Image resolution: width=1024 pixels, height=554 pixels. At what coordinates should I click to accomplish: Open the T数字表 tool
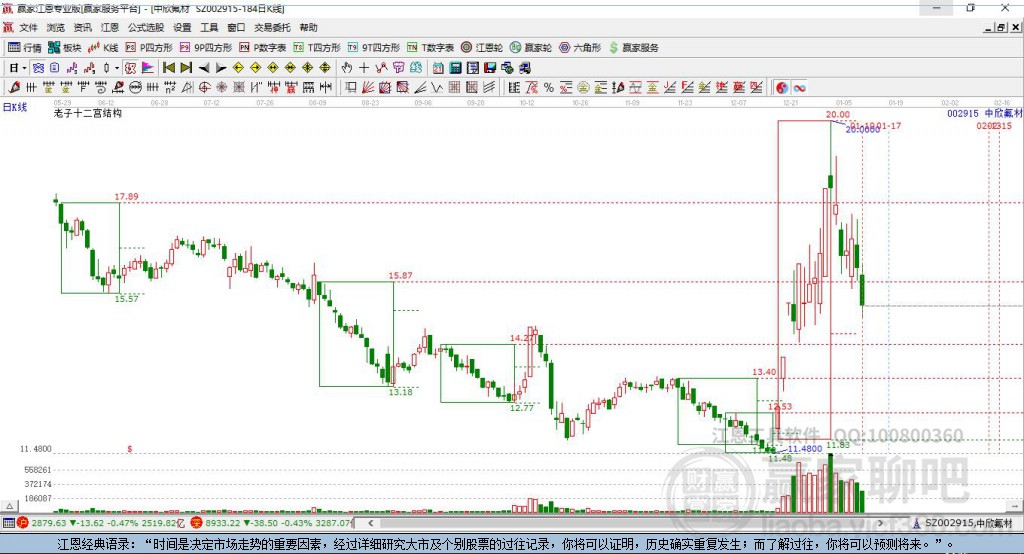(x=430, y=48)
